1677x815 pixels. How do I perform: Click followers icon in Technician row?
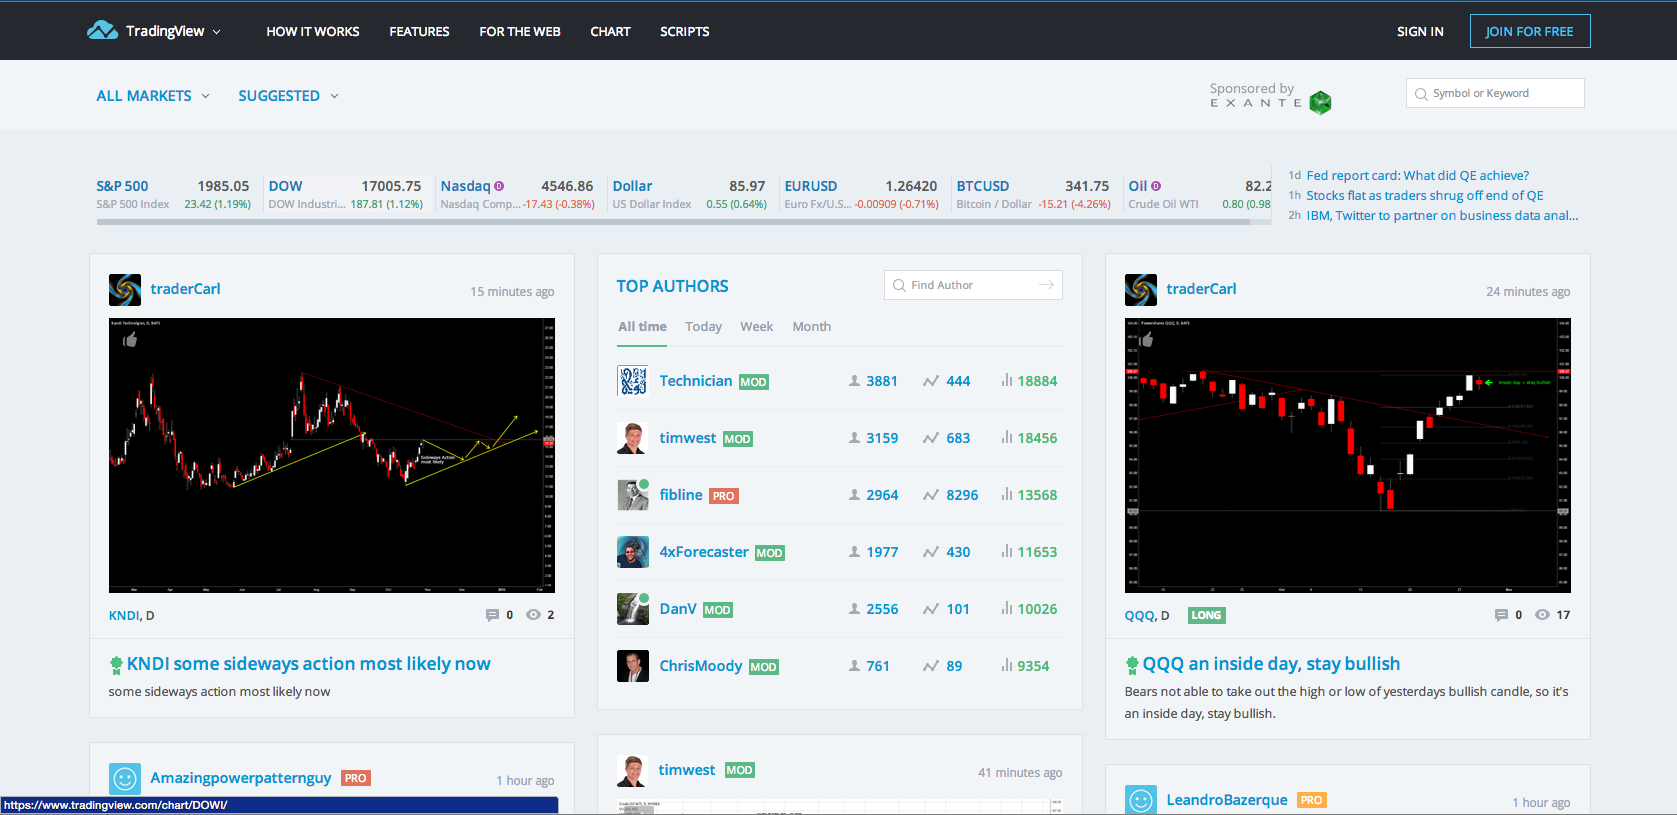(x=854, y=381)
